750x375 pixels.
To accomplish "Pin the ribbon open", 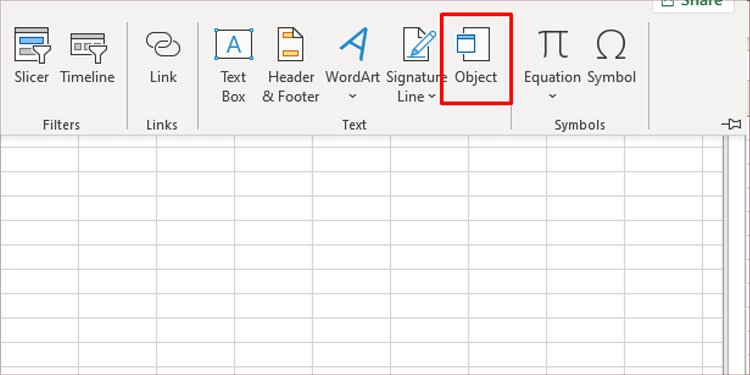I will (731, 124).
